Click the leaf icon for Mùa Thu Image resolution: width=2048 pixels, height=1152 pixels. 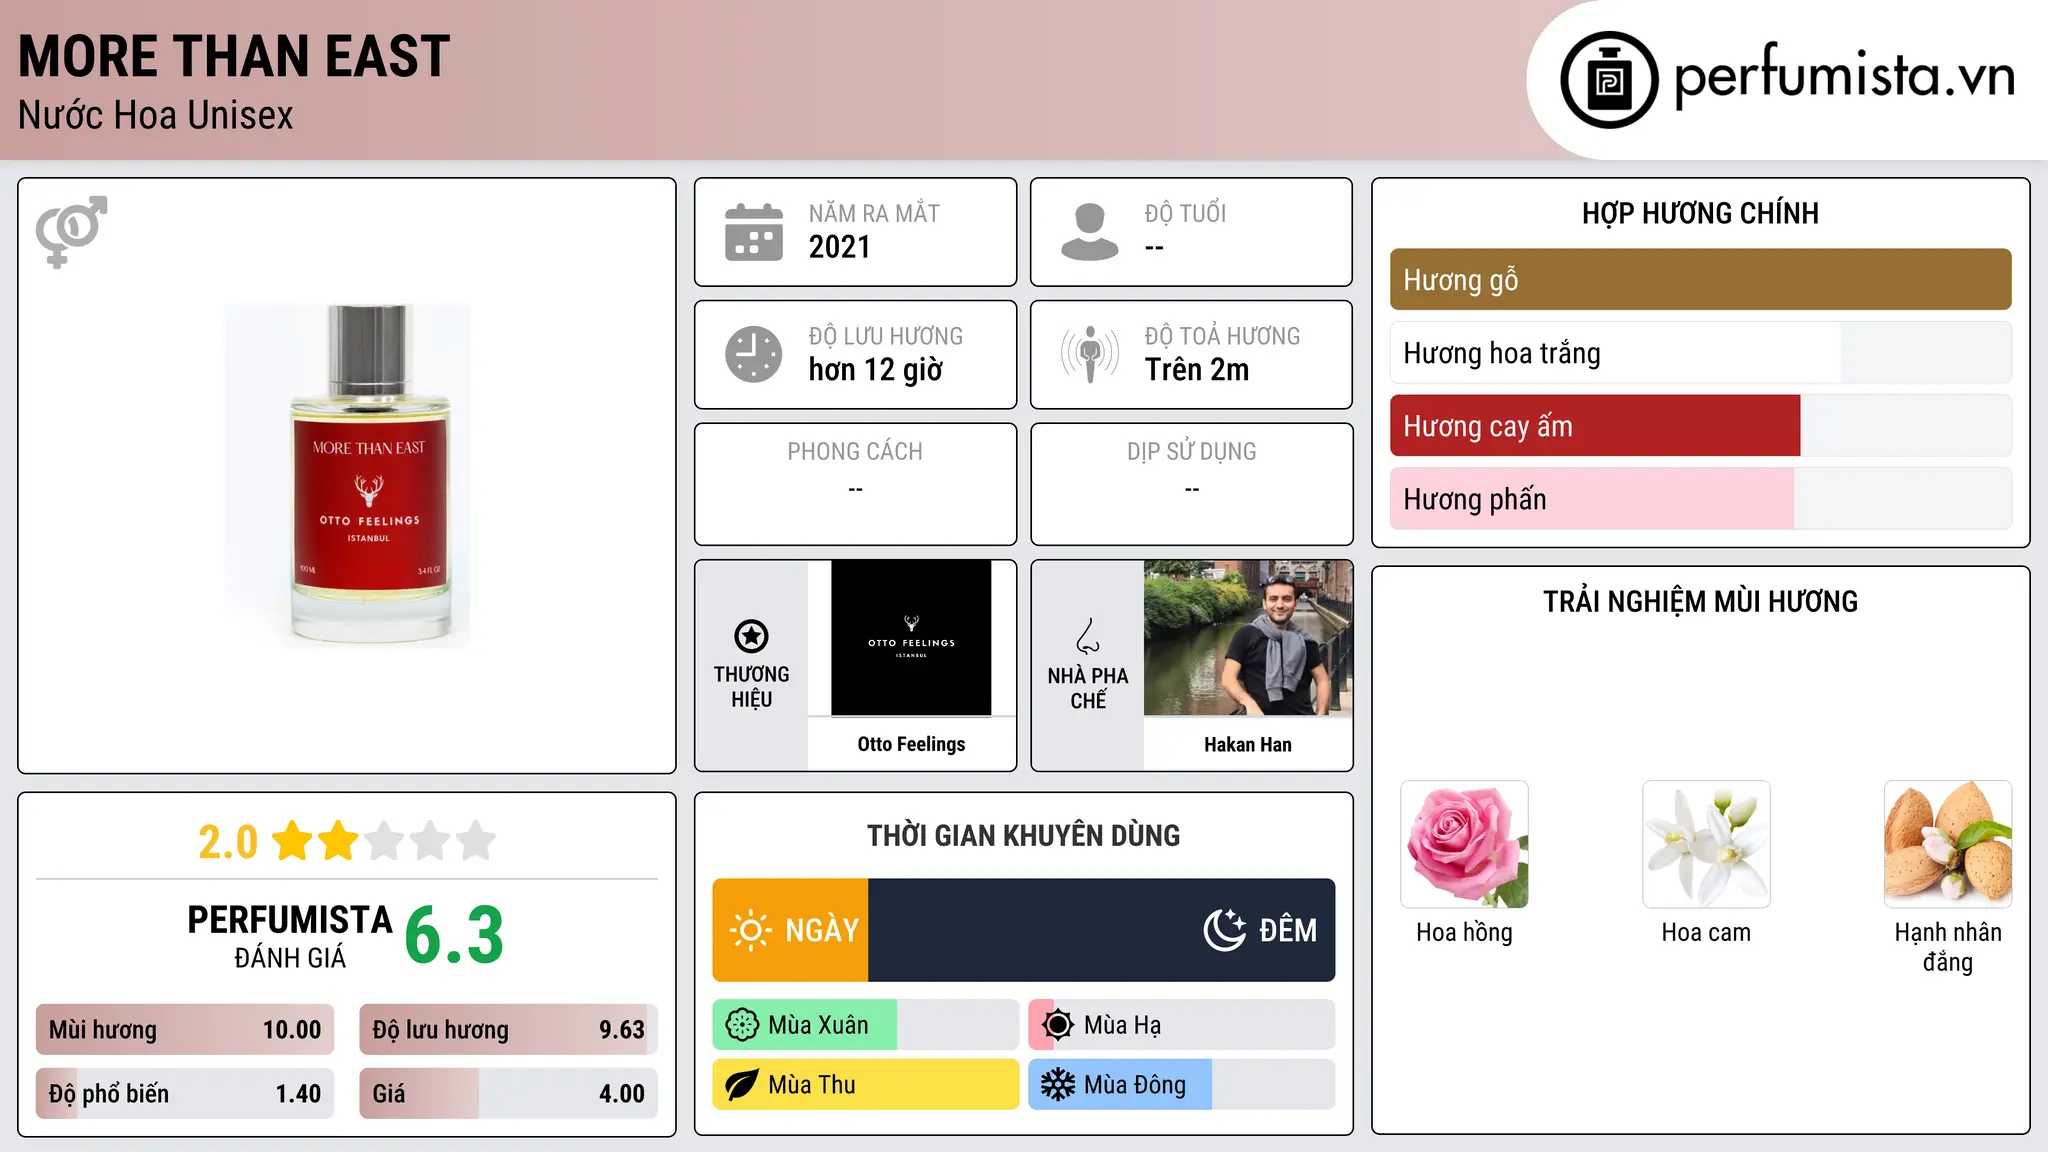742,1085
